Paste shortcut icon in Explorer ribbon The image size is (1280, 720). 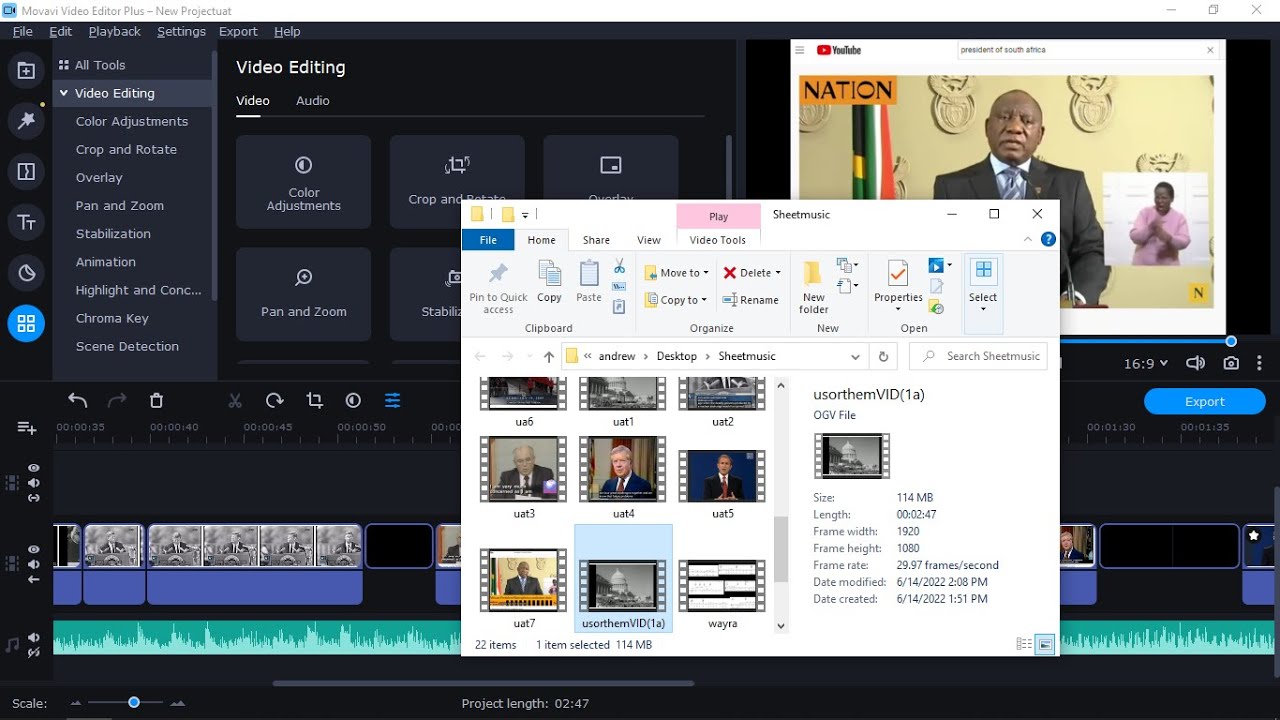click(619, 307)
